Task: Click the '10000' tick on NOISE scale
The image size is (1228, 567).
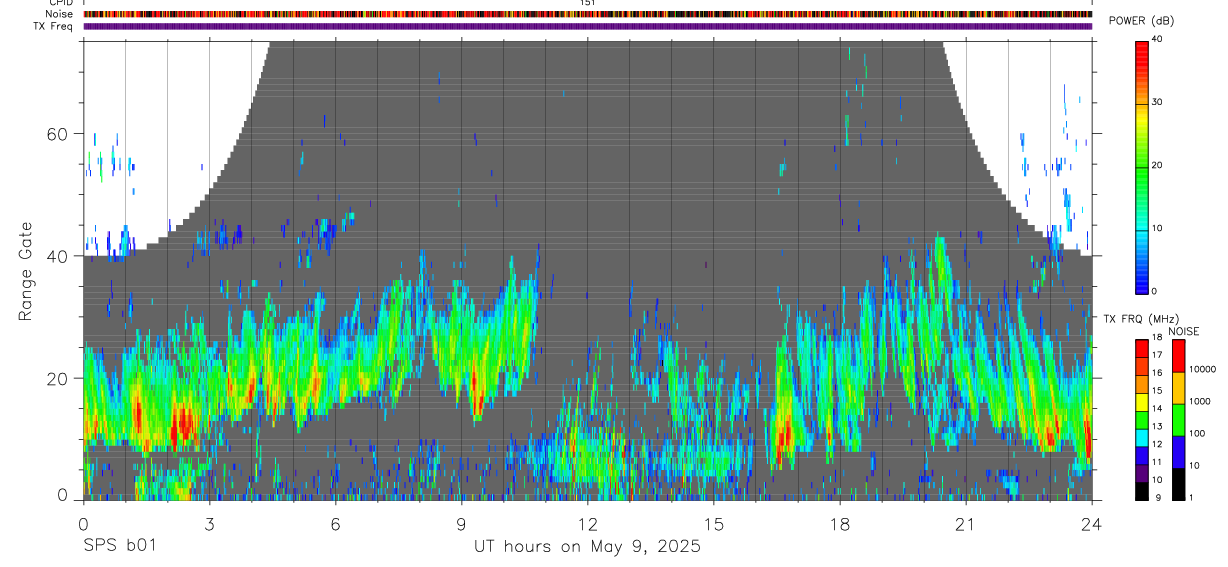Action: tap(1203, 369)
